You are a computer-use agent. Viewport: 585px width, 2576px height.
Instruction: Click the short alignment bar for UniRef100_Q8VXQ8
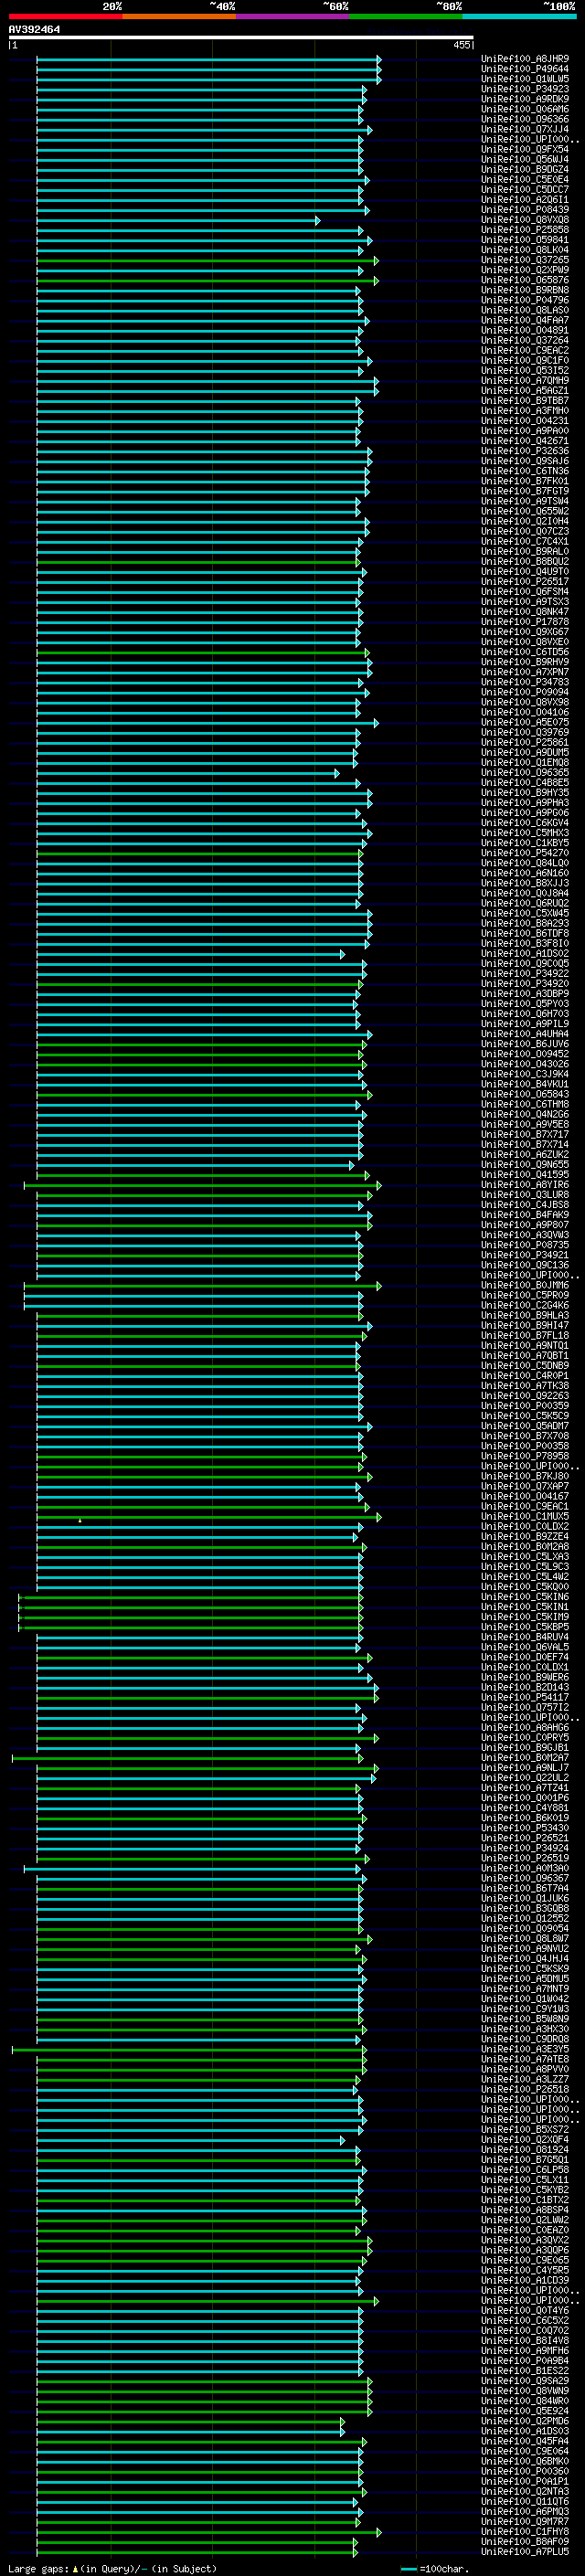coord(177,220)
